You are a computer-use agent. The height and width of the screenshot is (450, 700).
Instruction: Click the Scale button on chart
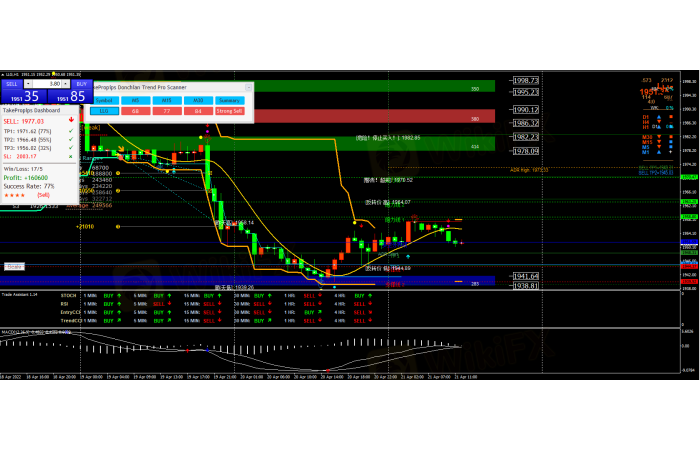14,266
